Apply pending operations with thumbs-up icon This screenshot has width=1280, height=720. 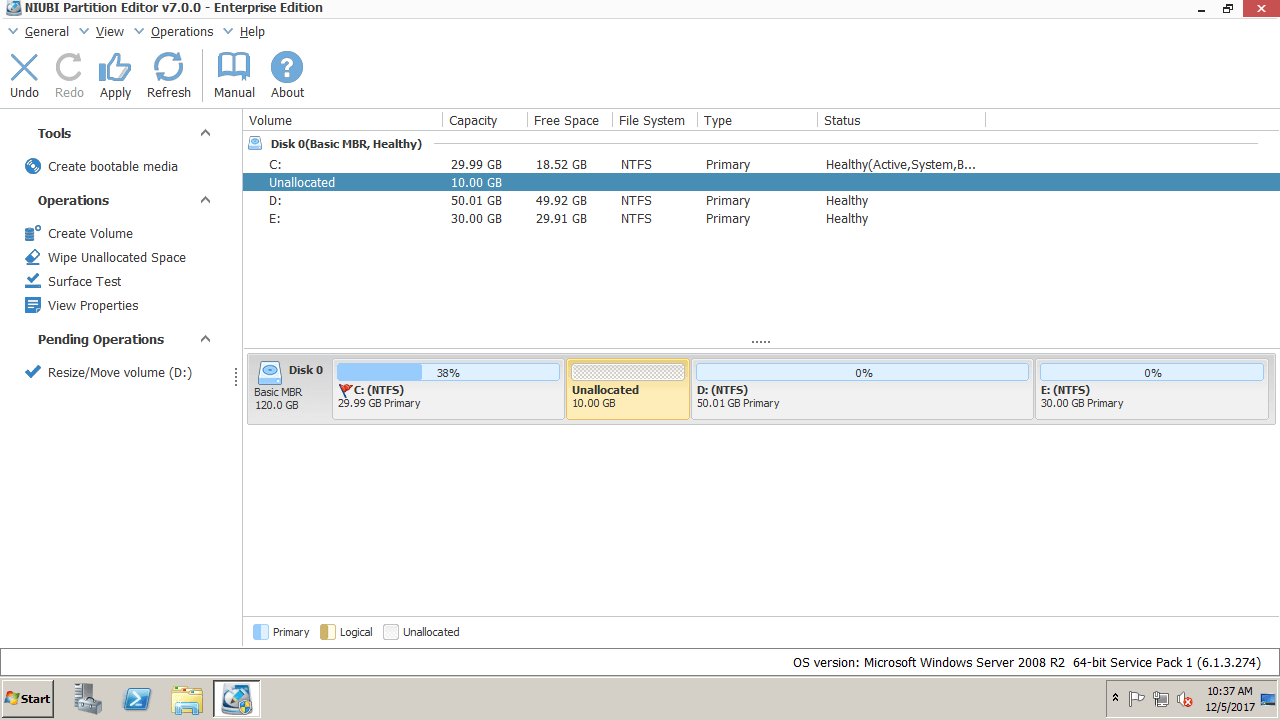[x=115, y=68]
